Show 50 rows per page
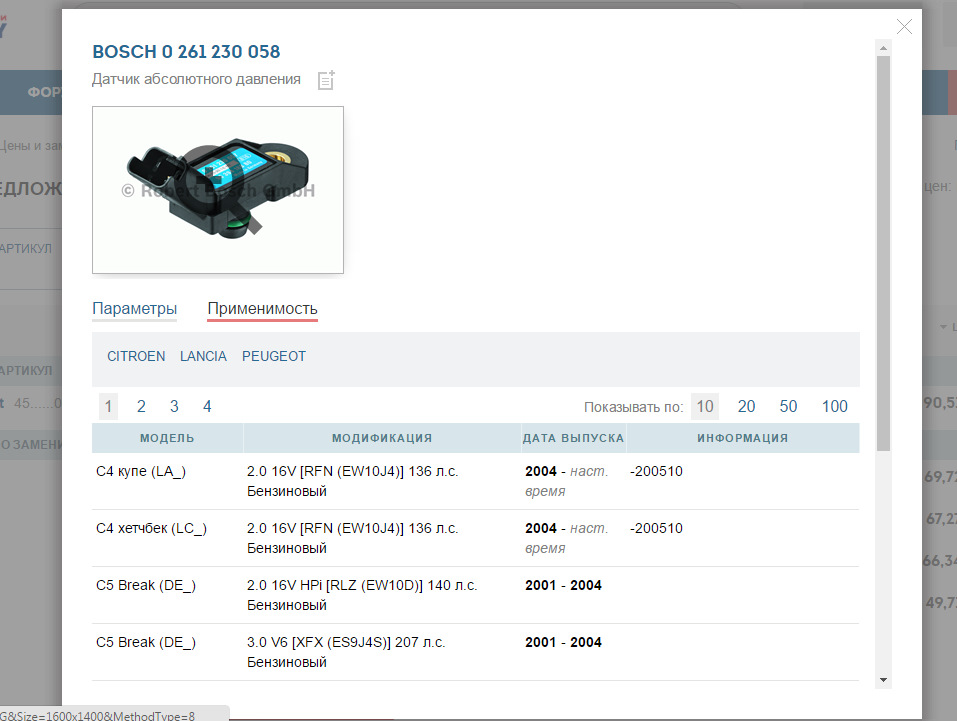 click(788, 407)
